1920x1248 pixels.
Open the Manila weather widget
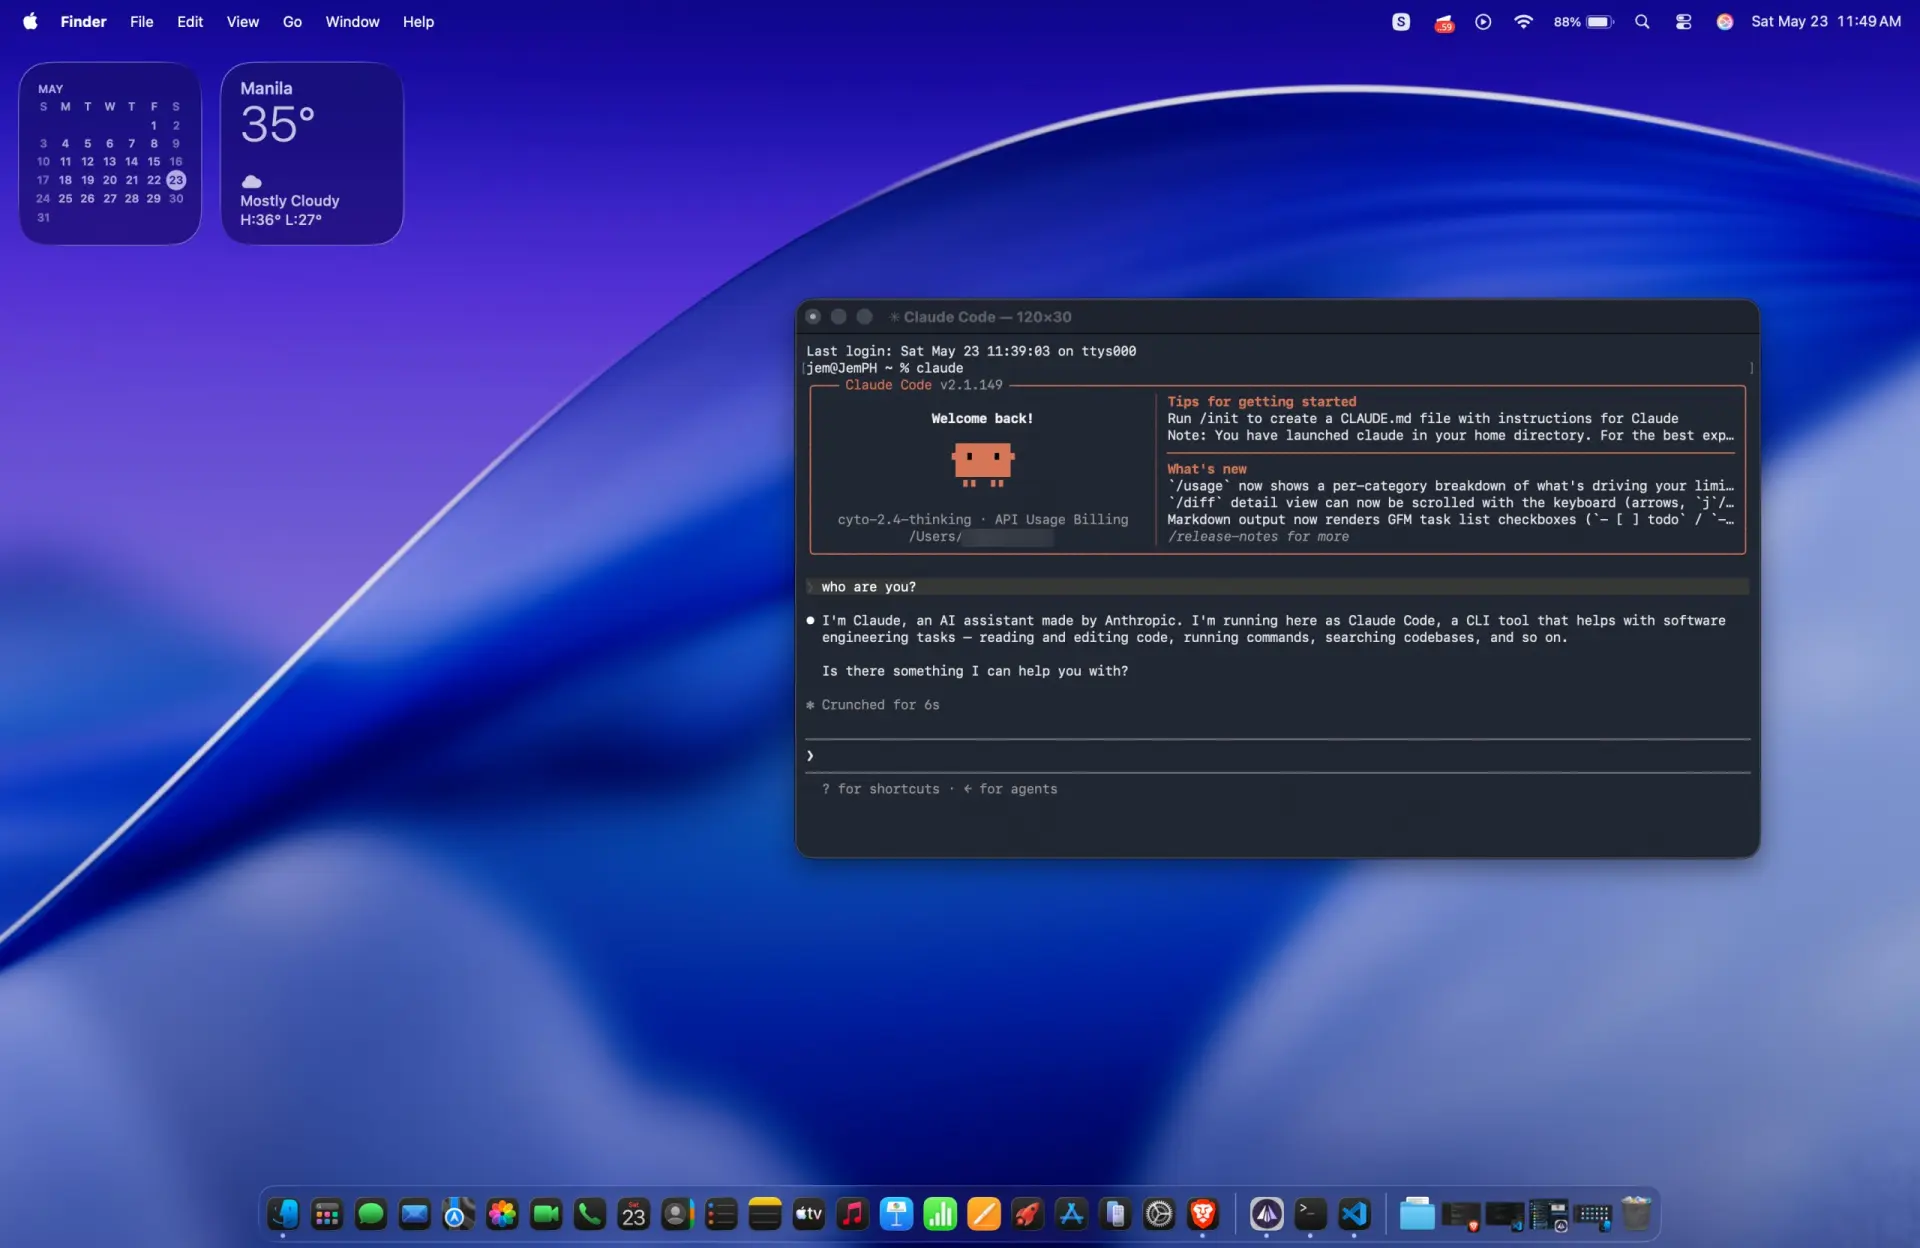coord(312,153)
